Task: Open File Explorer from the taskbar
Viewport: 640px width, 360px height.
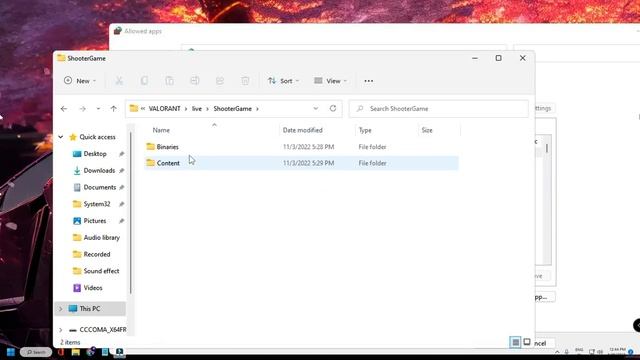Action: [x=76, y=352]
